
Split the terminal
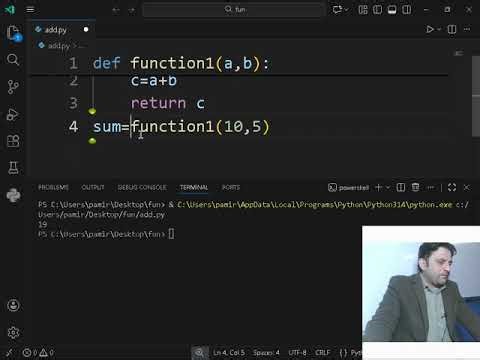click(401, 188)
